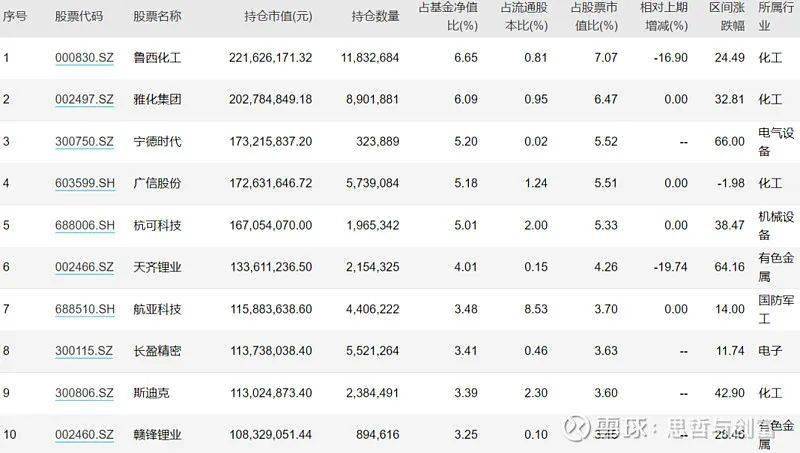800x453 pixels.
Task: Click the 所属行业 column header
Action: (776, 16)
